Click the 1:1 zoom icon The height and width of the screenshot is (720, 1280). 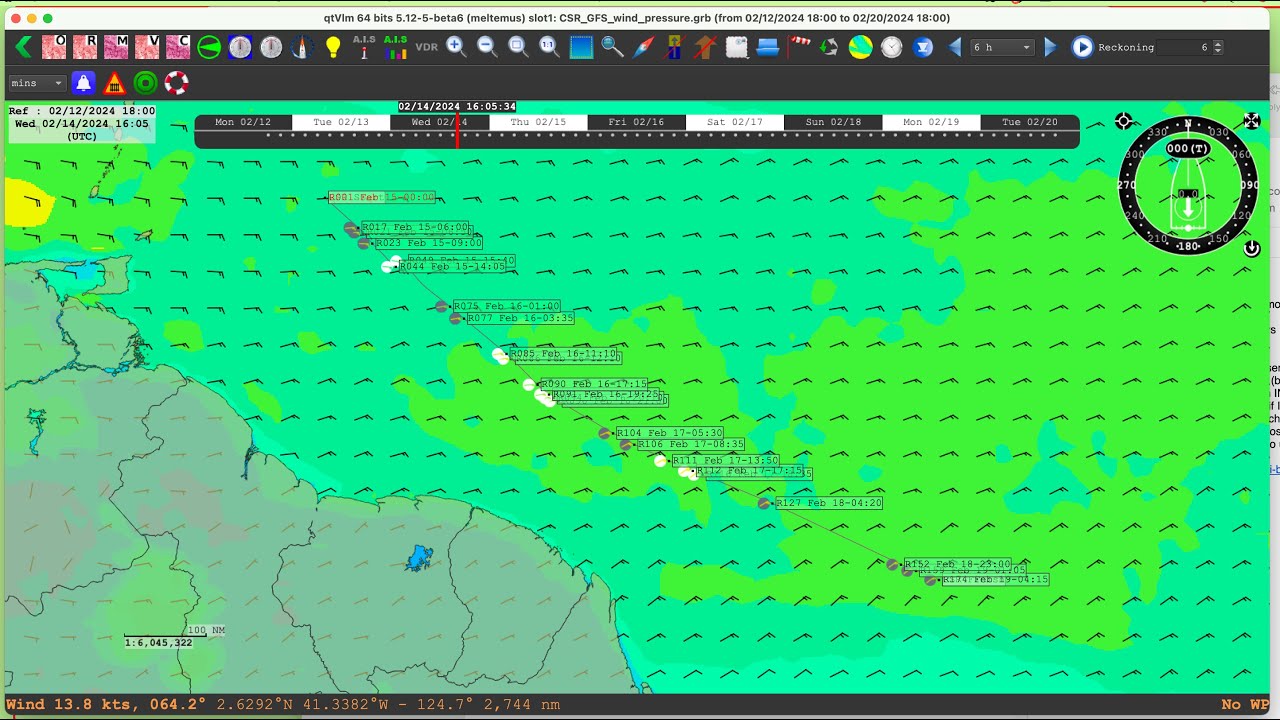[549, 47]
